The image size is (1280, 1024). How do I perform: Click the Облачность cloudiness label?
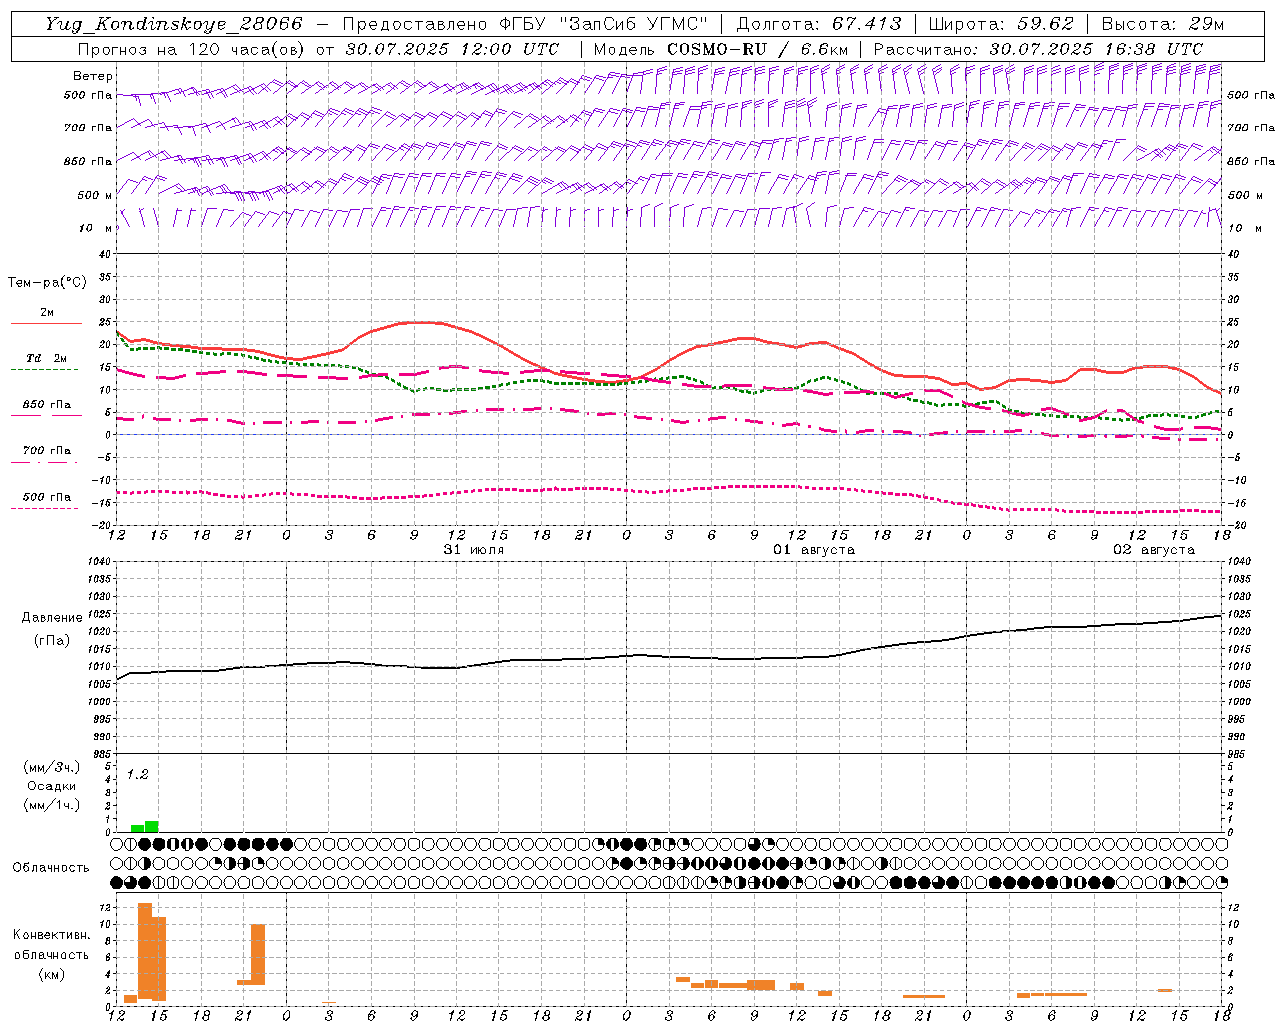51,868
